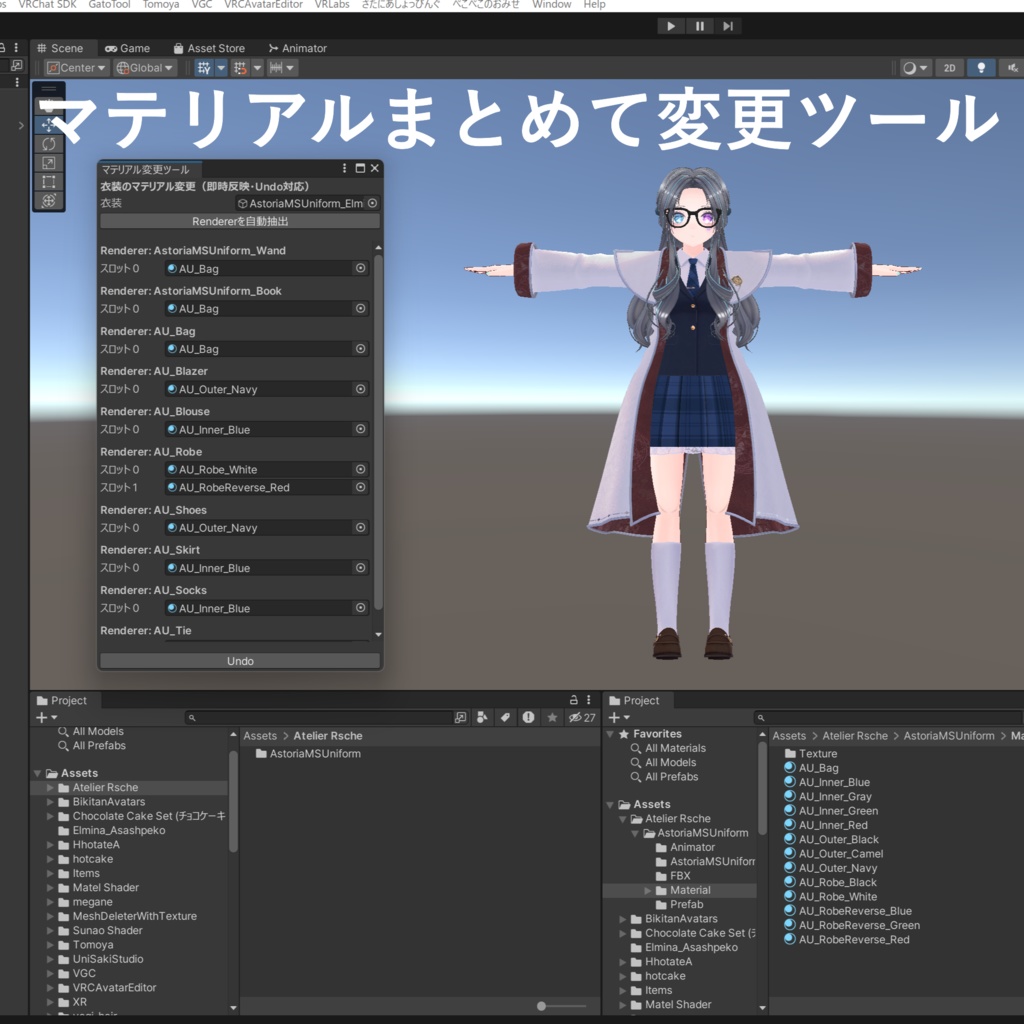1024x1024 pixels.
Task: Expand the BikitanAvatars folder in left Project
Action: 50,802
